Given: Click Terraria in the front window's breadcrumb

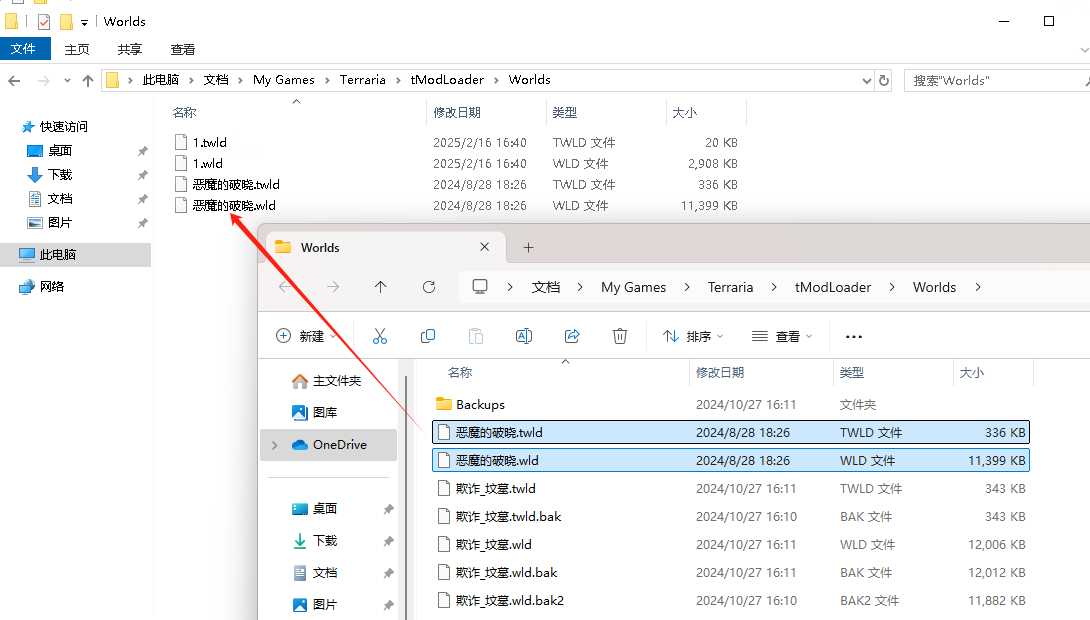Looking at the screenshot, I should (x=730, y=287).
